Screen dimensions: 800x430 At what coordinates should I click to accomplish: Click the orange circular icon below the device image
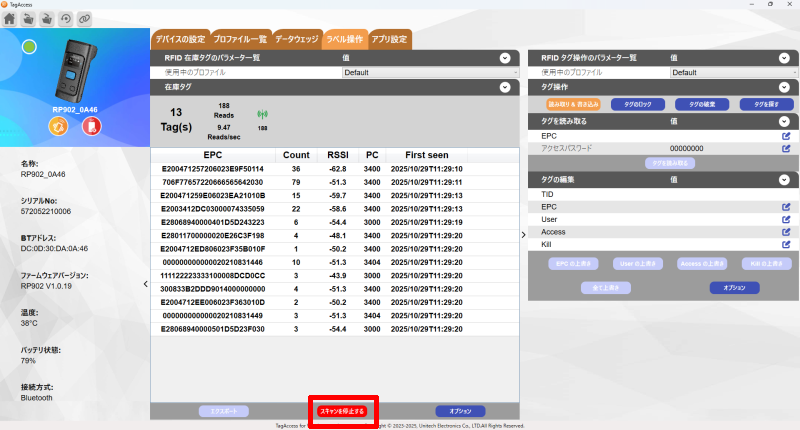[58, 126]
